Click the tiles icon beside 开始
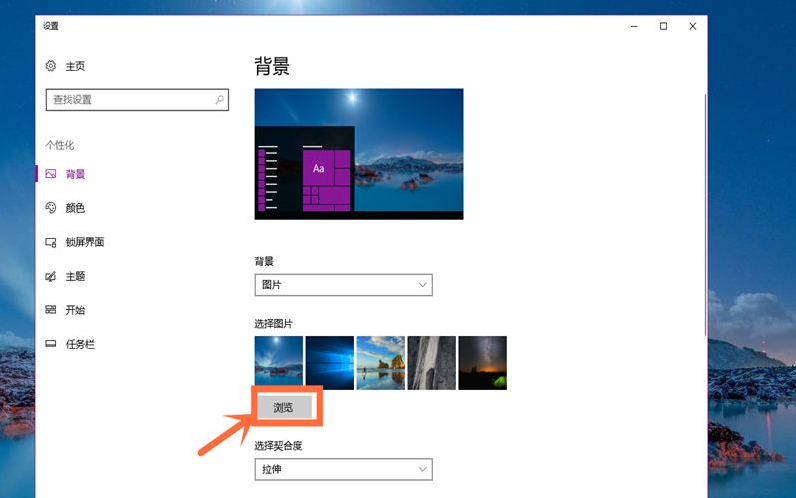 point(51,310)
